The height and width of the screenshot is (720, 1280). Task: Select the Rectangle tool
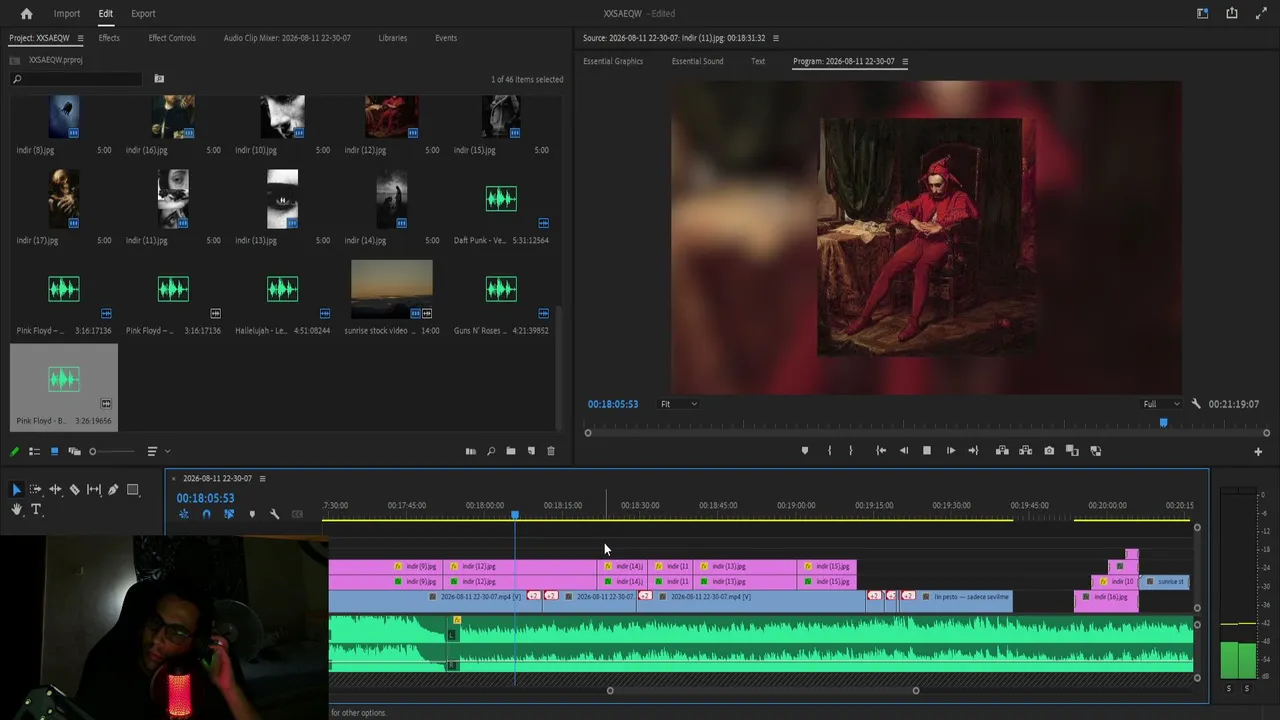point(132,489)
